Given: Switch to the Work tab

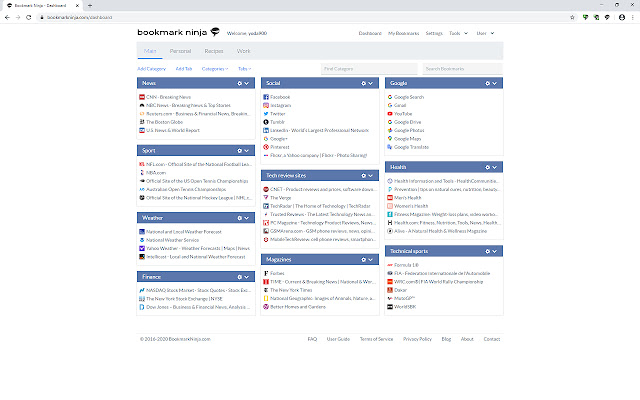Looking at the screenshot, I should click(x=244, y=51).
